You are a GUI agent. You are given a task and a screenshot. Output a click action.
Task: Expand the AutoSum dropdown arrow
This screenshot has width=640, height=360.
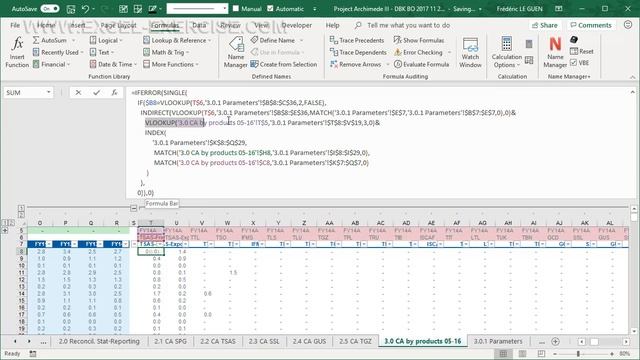(x=74, y=40)
